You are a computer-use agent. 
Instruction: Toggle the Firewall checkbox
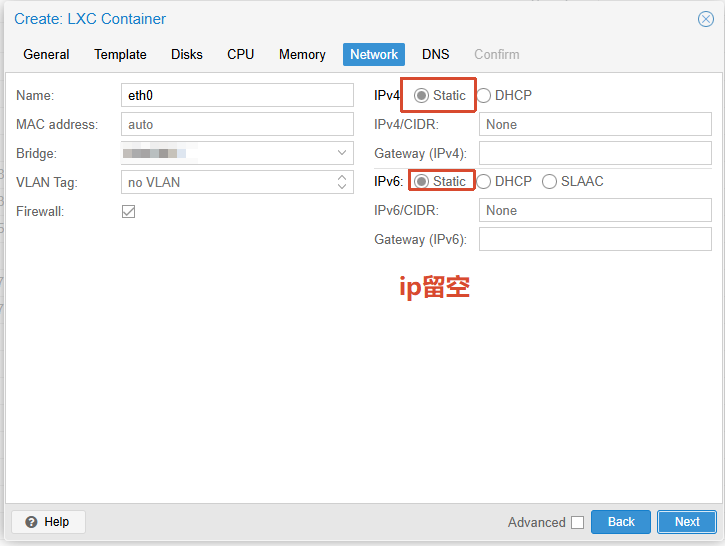pos(129,211)
